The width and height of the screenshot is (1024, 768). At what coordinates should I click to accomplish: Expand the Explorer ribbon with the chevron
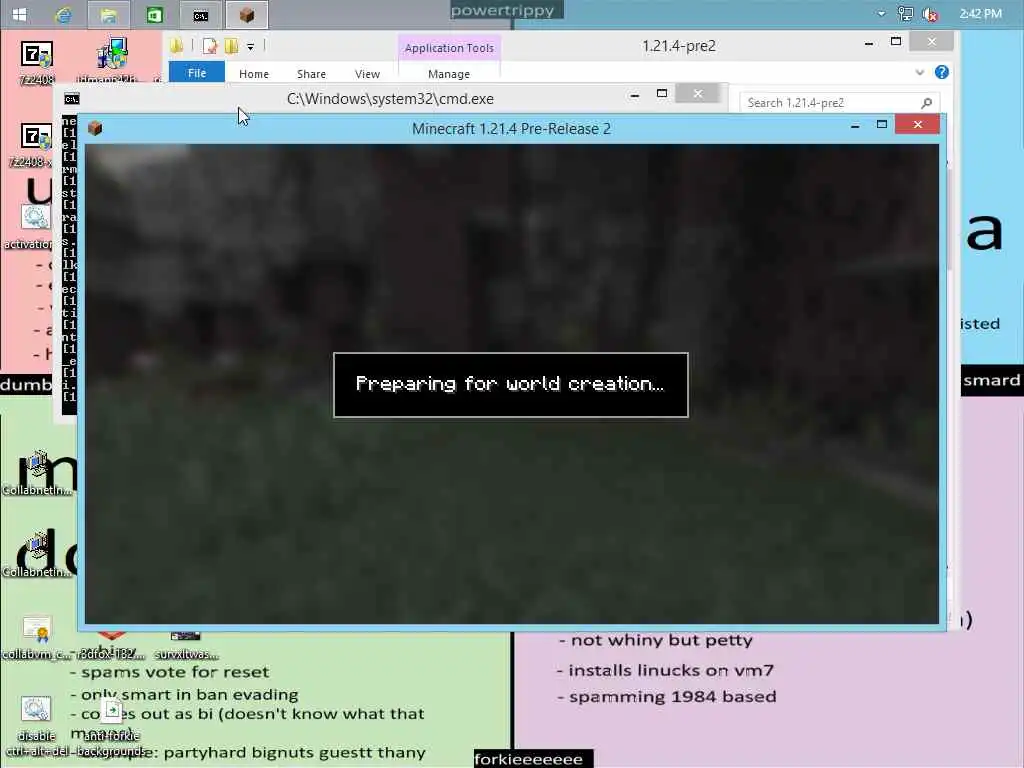click(920, 72)
